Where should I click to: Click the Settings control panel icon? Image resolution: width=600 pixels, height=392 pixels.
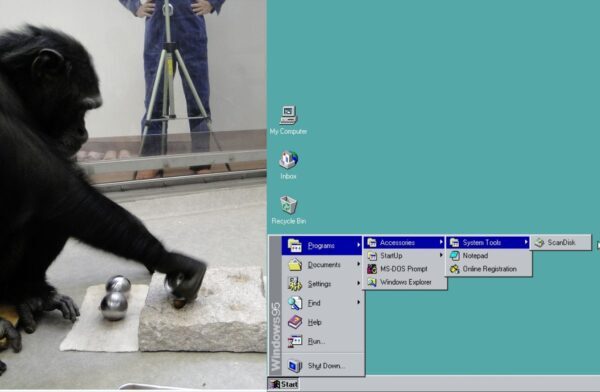(295, 284)
